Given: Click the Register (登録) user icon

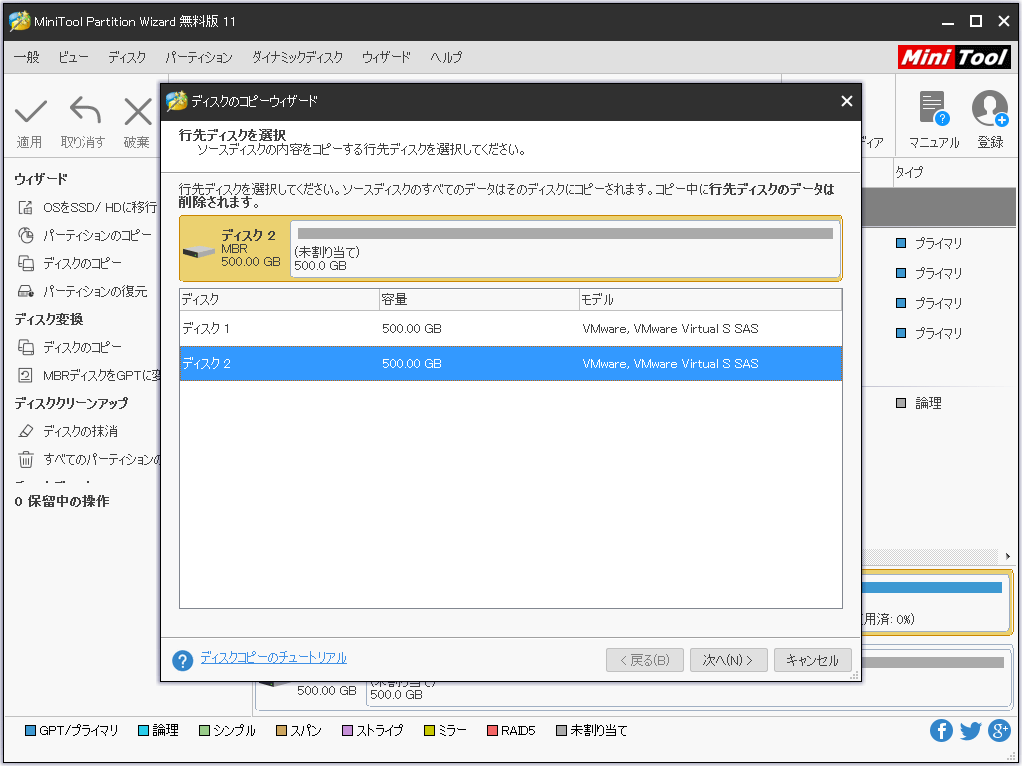Looking at the screenshot, I should point(989,109).
